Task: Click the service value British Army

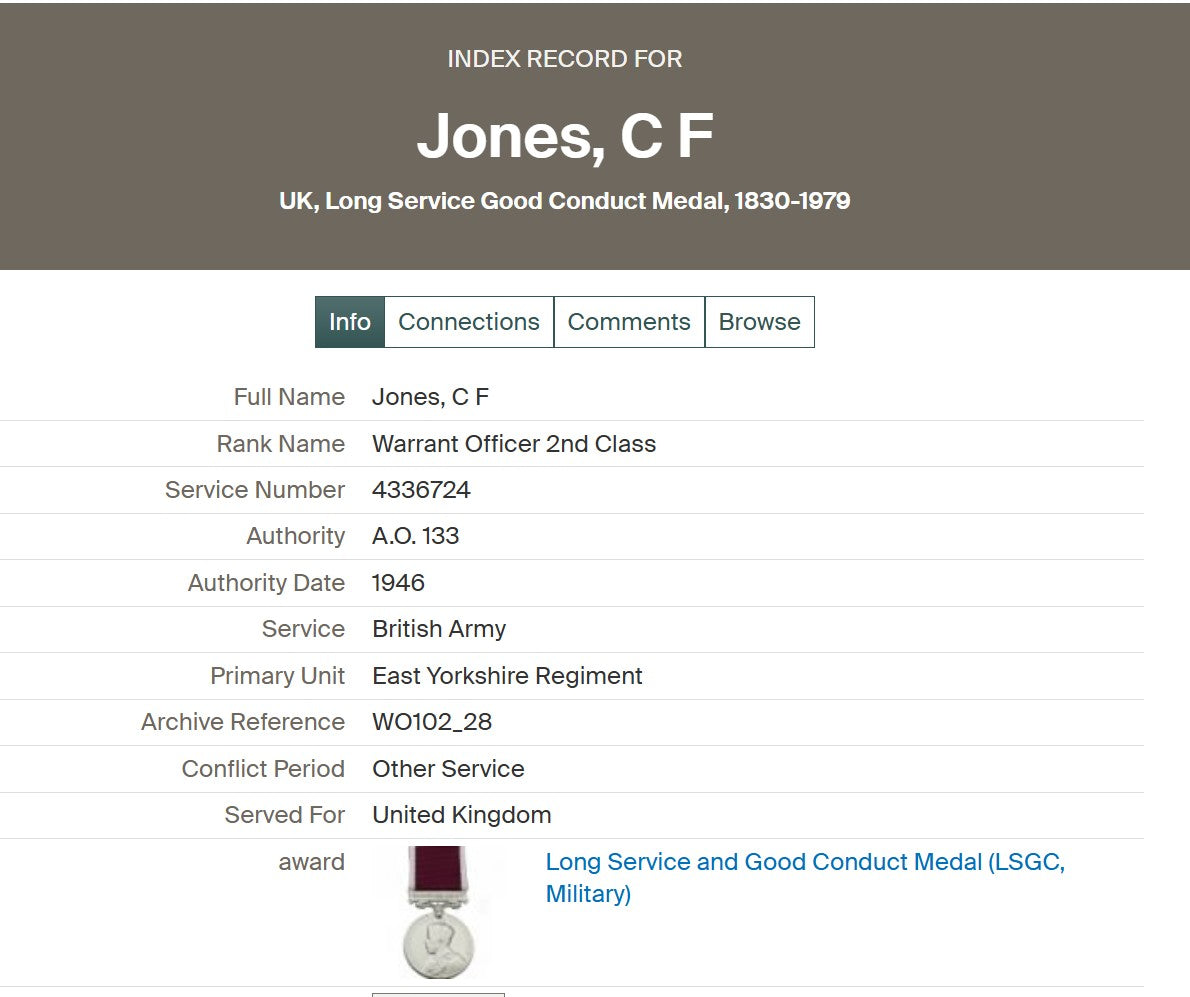Action: 439,629
